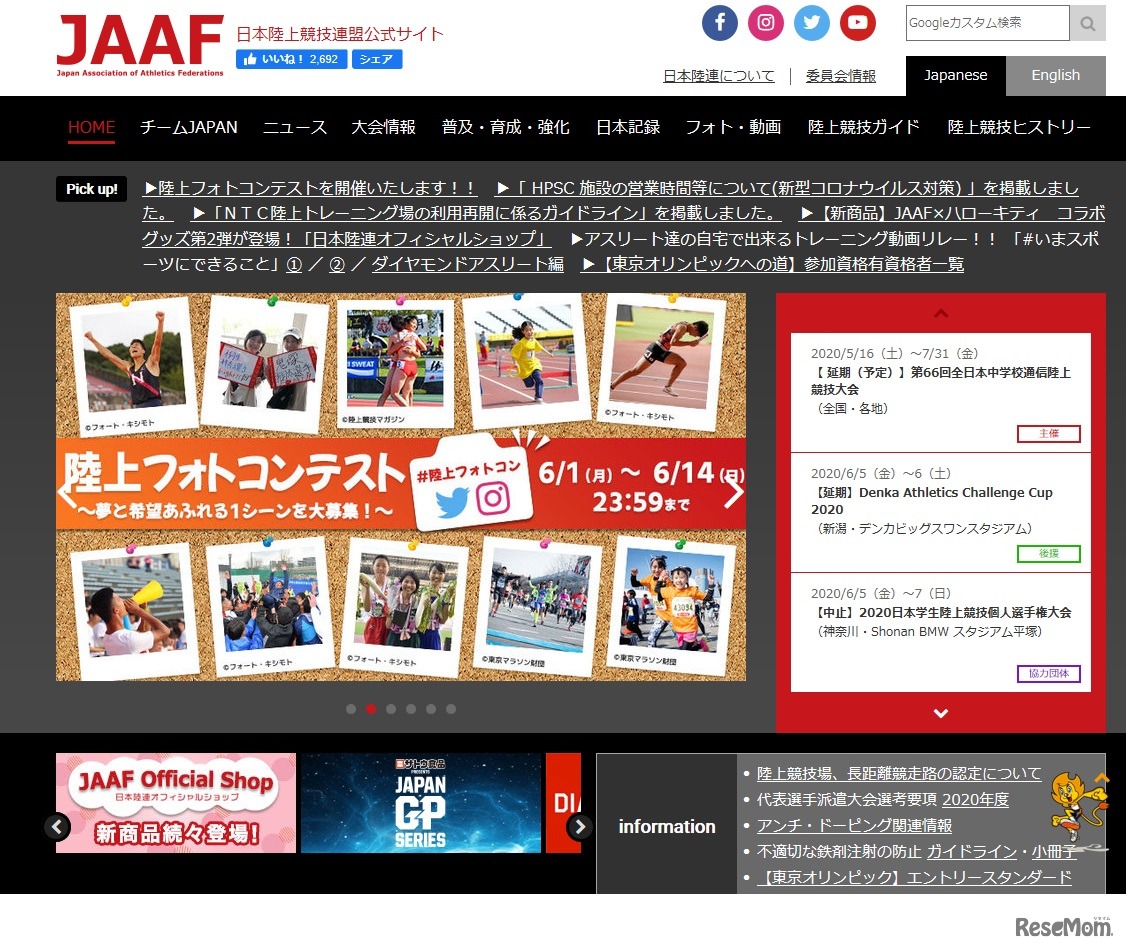Open 陸上競技場、長距離競走路の認定について link
This screenshot has width=1126, height=950.
coord(899,773)
